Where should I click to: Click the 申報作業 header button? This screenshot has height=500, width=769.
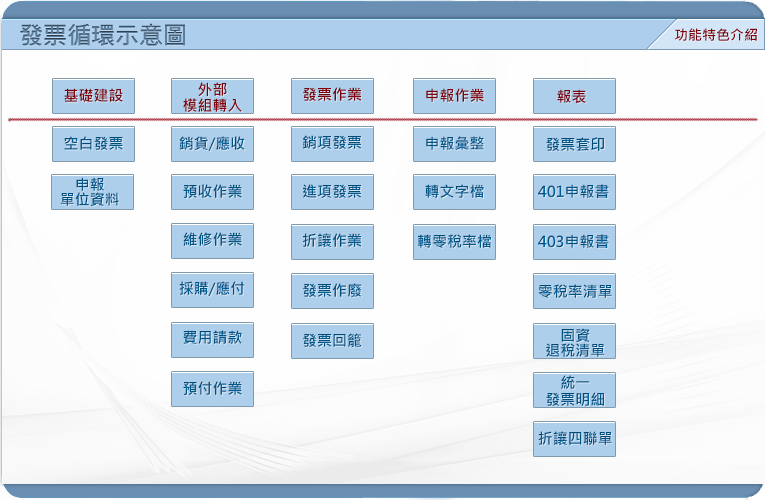coord(454,96)
